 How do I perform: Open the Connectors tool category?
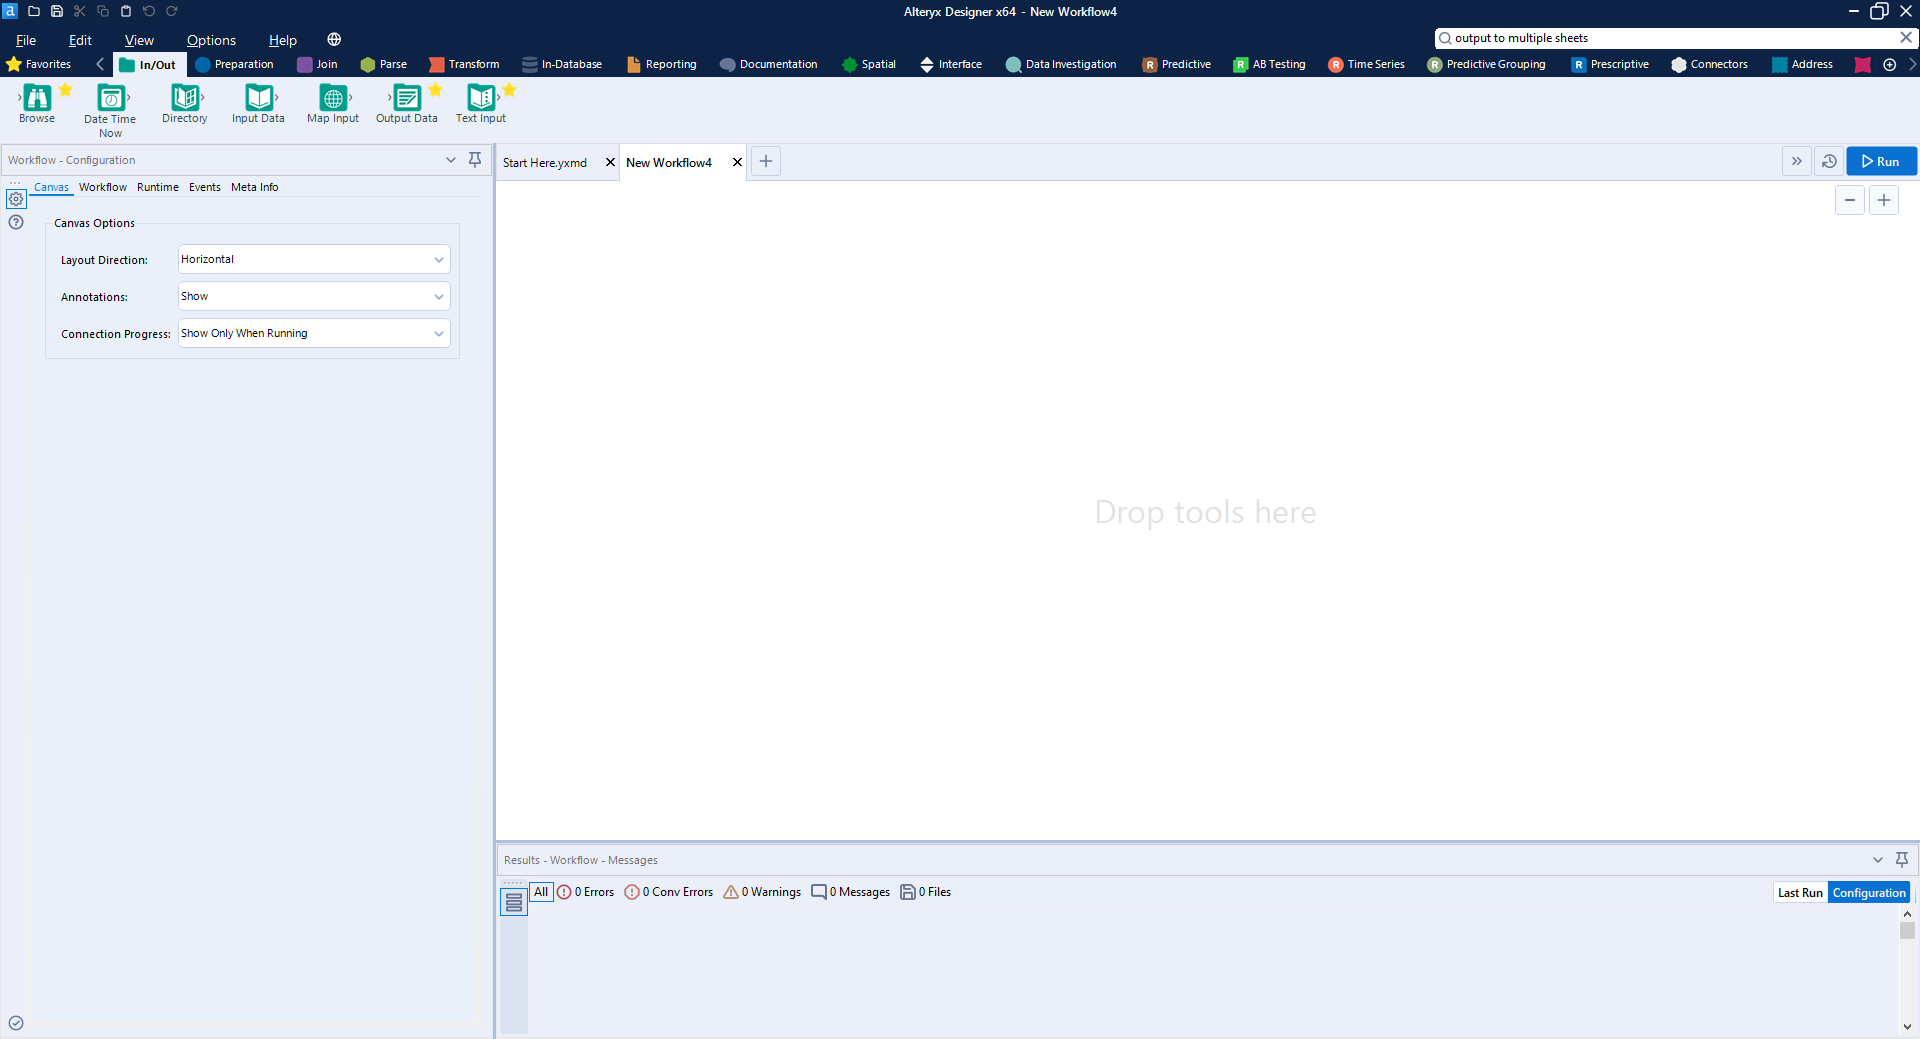[1710, 64]
